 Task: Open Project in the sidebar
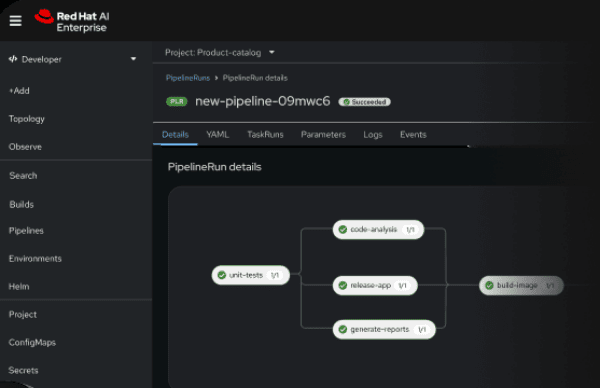click(x=23, y=315)
